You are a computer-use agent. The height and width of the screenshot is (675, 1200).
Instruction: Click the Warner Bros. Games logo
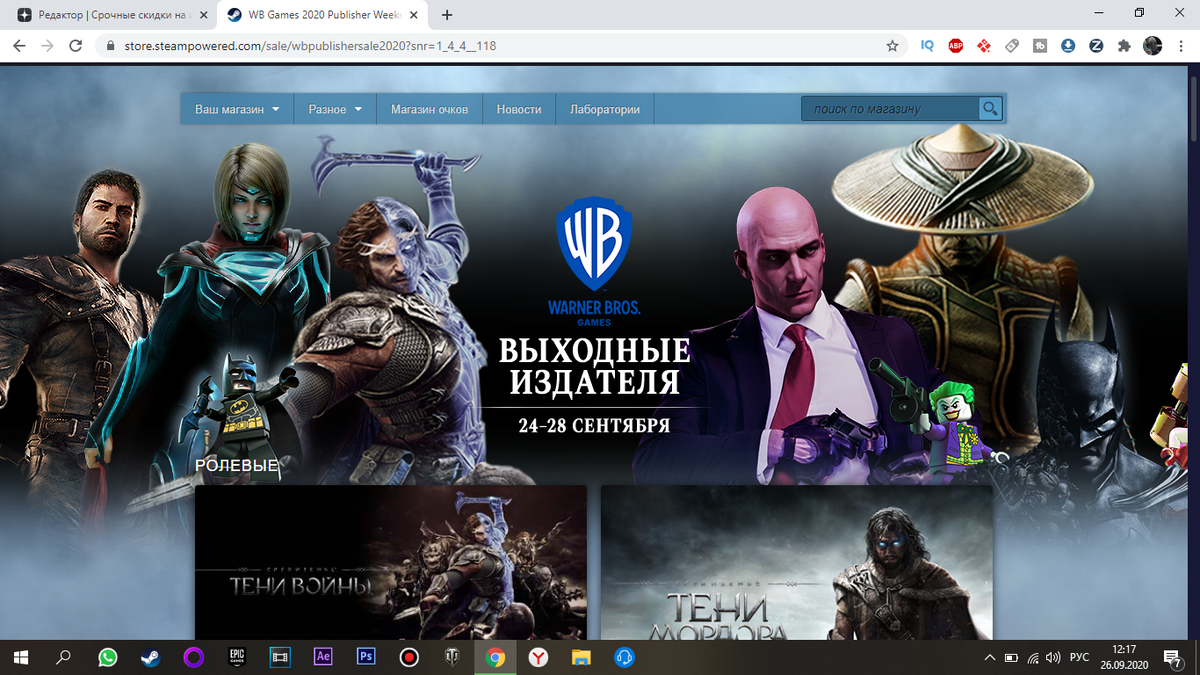(x=594, y=259)
